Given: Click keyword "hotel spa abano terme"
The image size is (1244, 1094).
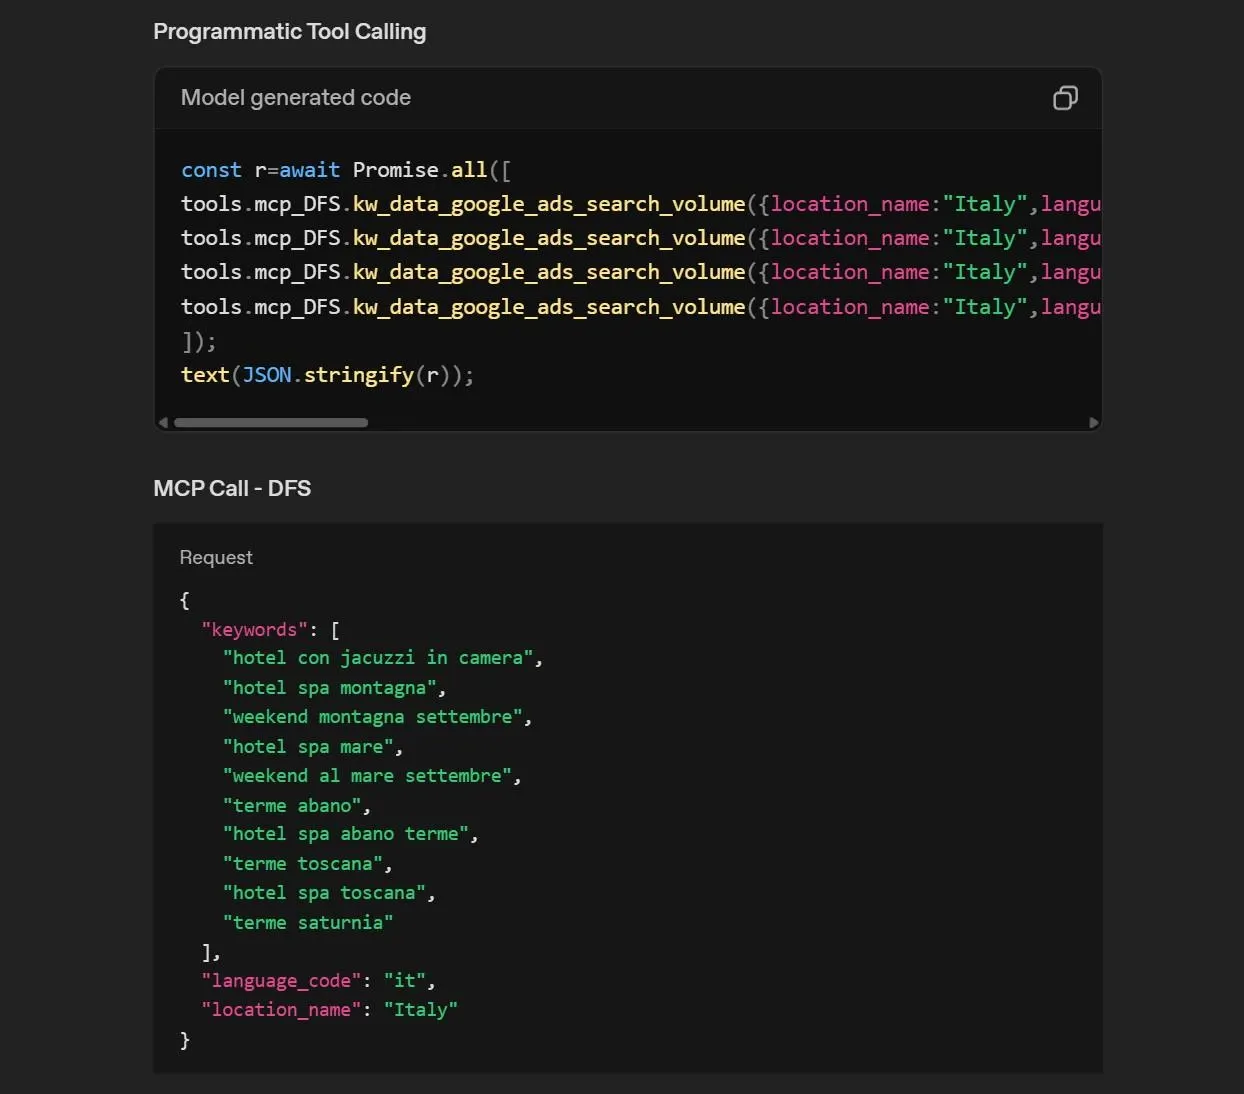Looking at the screenshot, I should click(346, 834).
